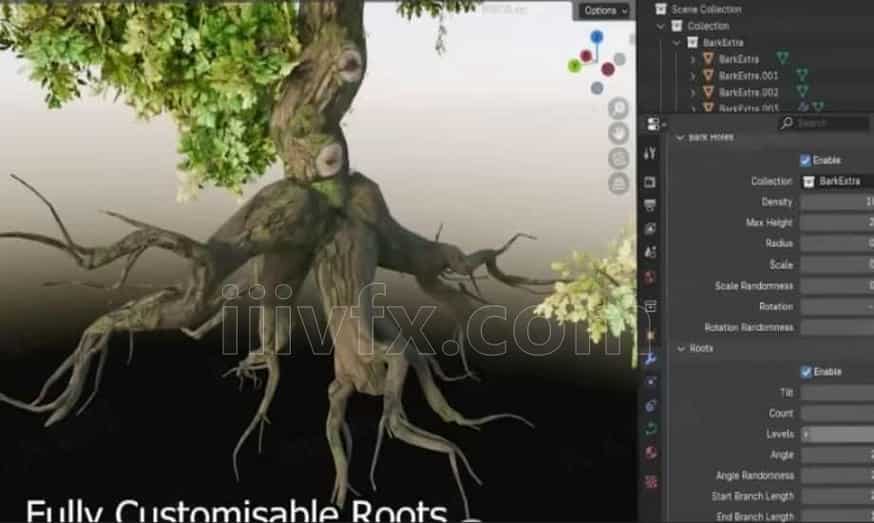Viewport: 874px width, 523px height.
Task: Click the Max Height value field
Action: click(837, 222)
